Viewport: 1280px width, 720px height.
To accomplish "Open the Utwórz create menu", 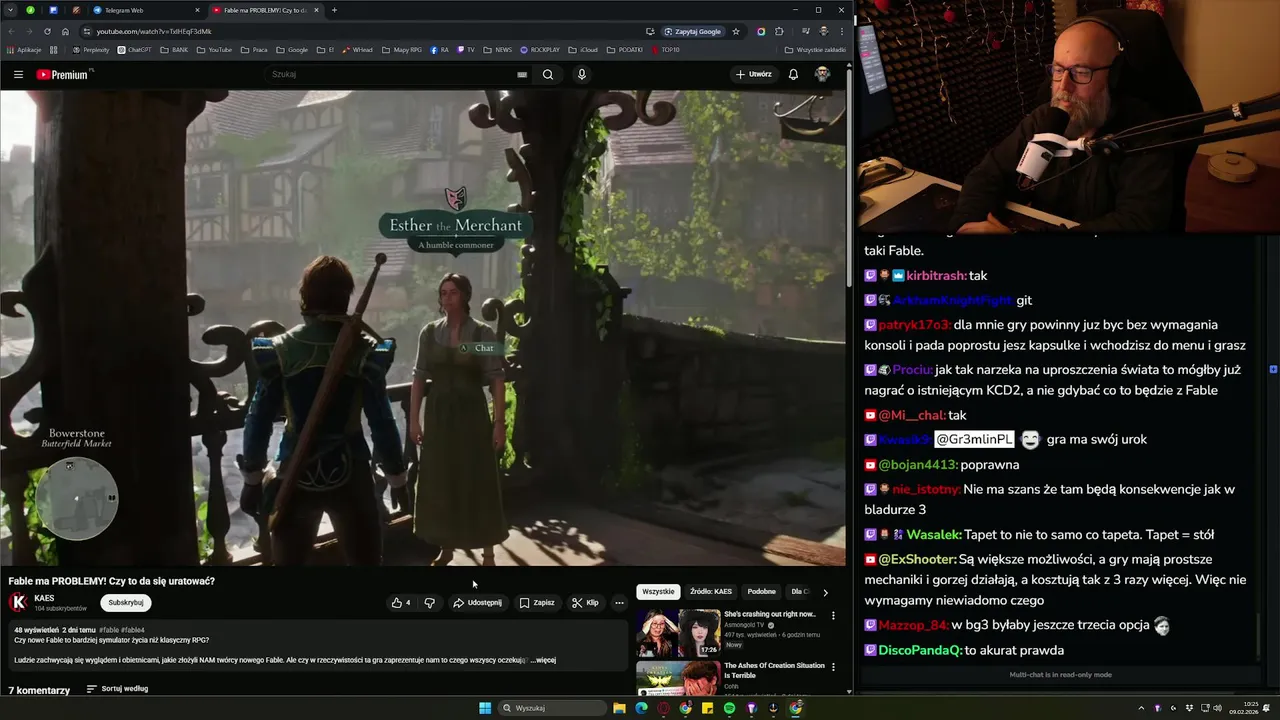I will [x=754, y=74].
